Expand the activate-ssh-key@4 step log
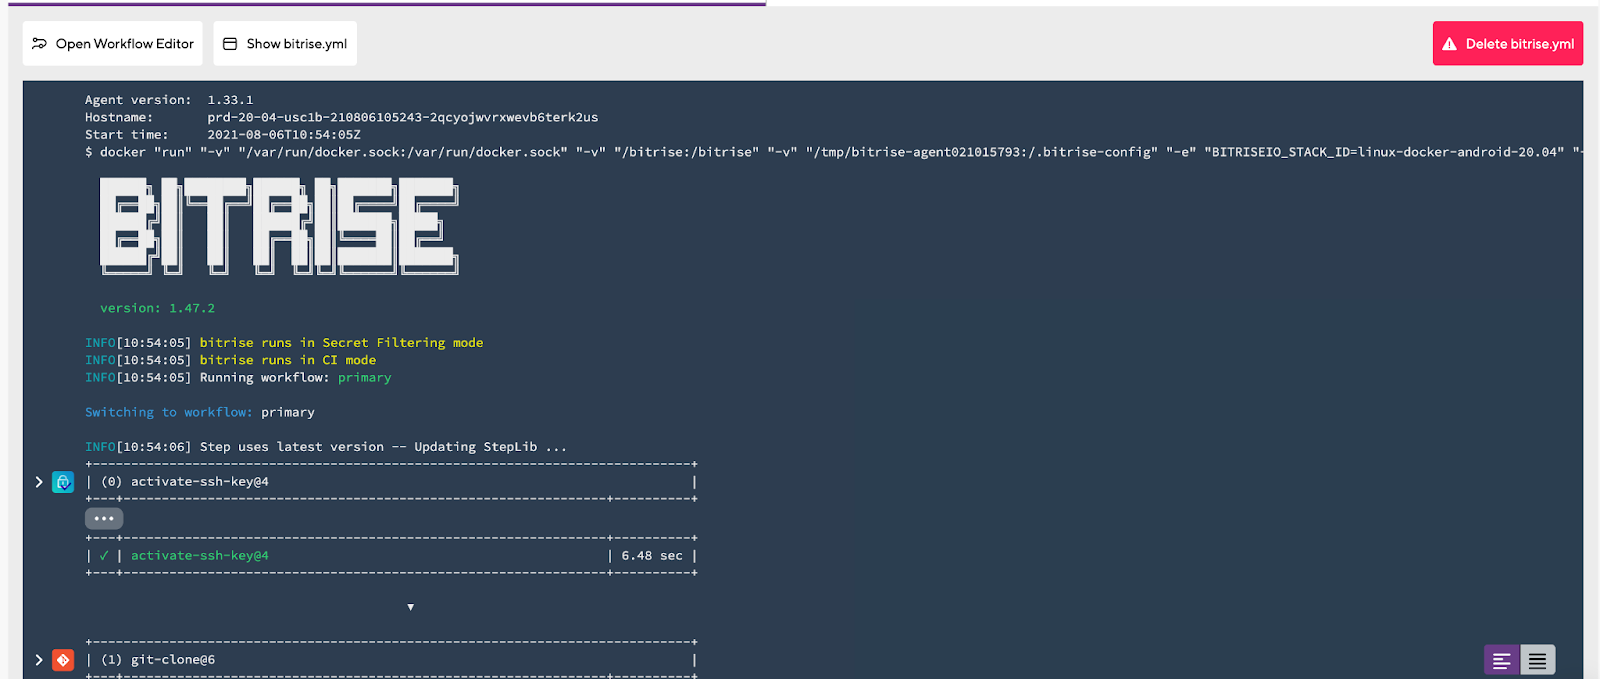This screenshot has height=679, width=1600. point(39,482)
